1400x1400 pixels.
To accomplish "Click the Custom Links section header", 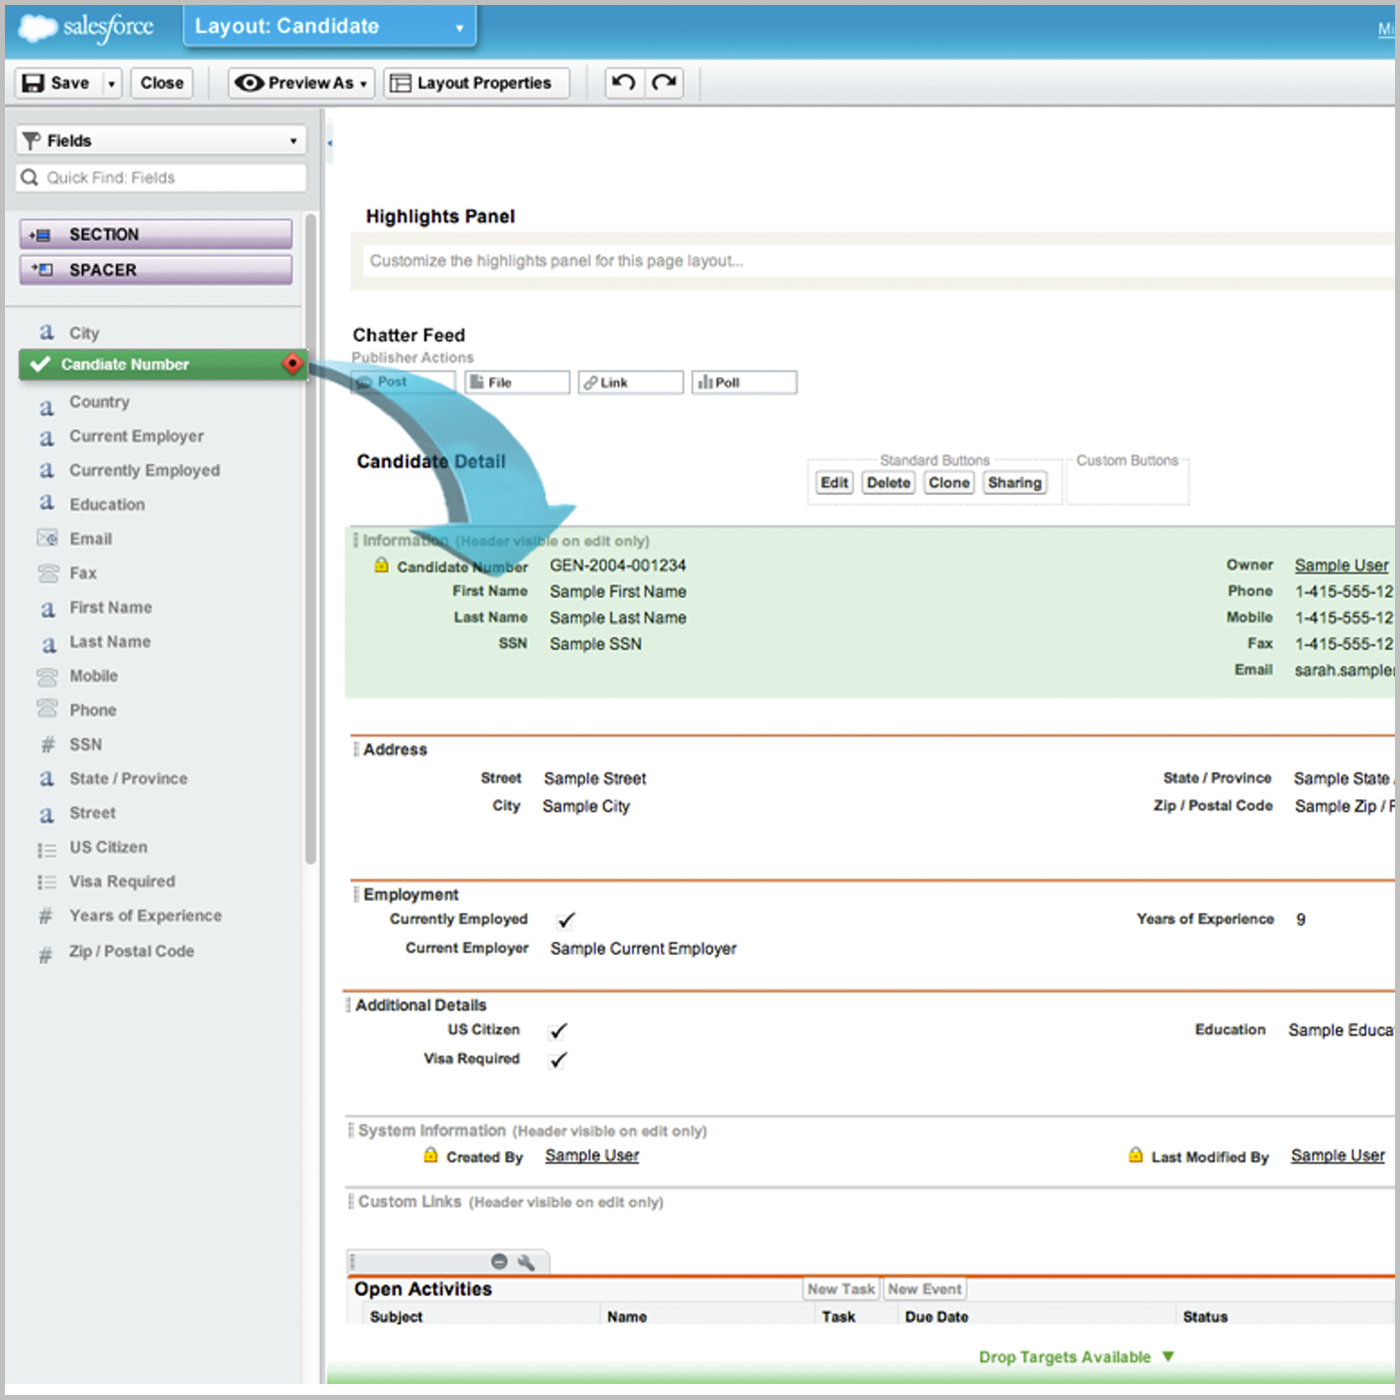I will (x=410, y=1202).
